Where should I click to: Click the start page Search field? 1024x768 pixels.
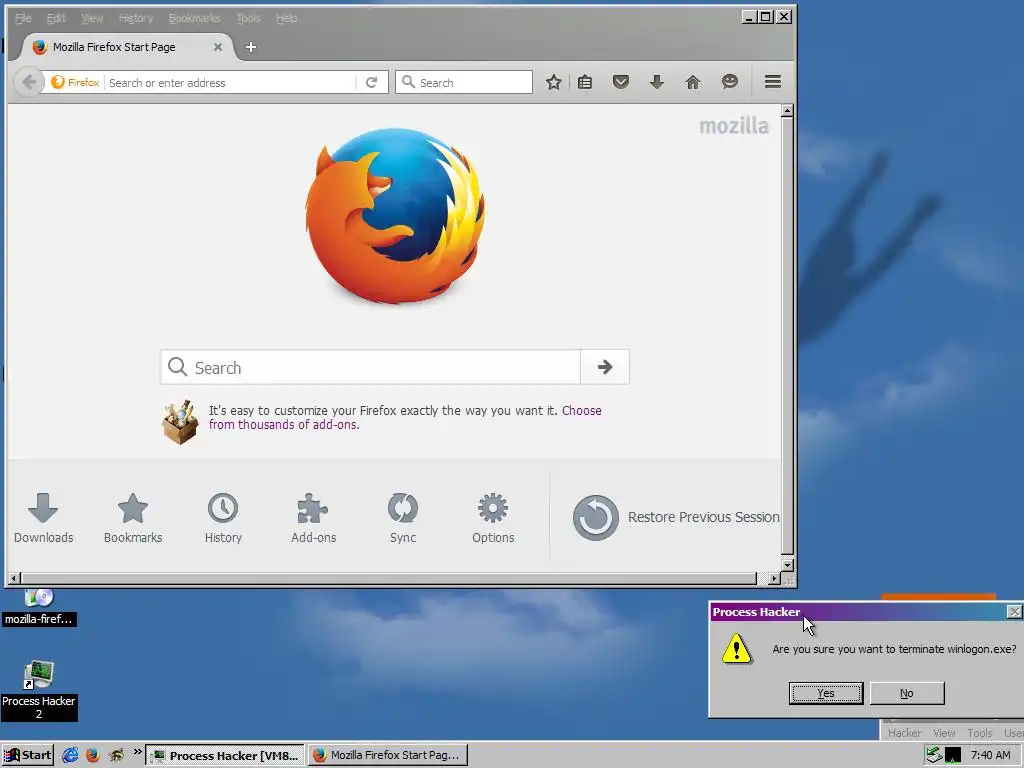370,367
